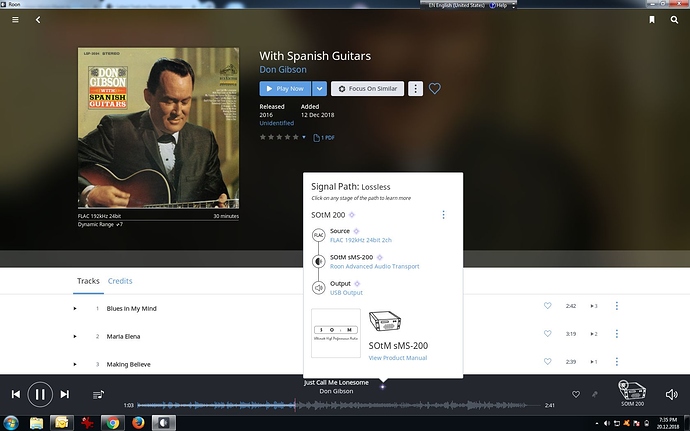
Task: Play track Maria Elena arrow
Action: (x=75, y=336)
